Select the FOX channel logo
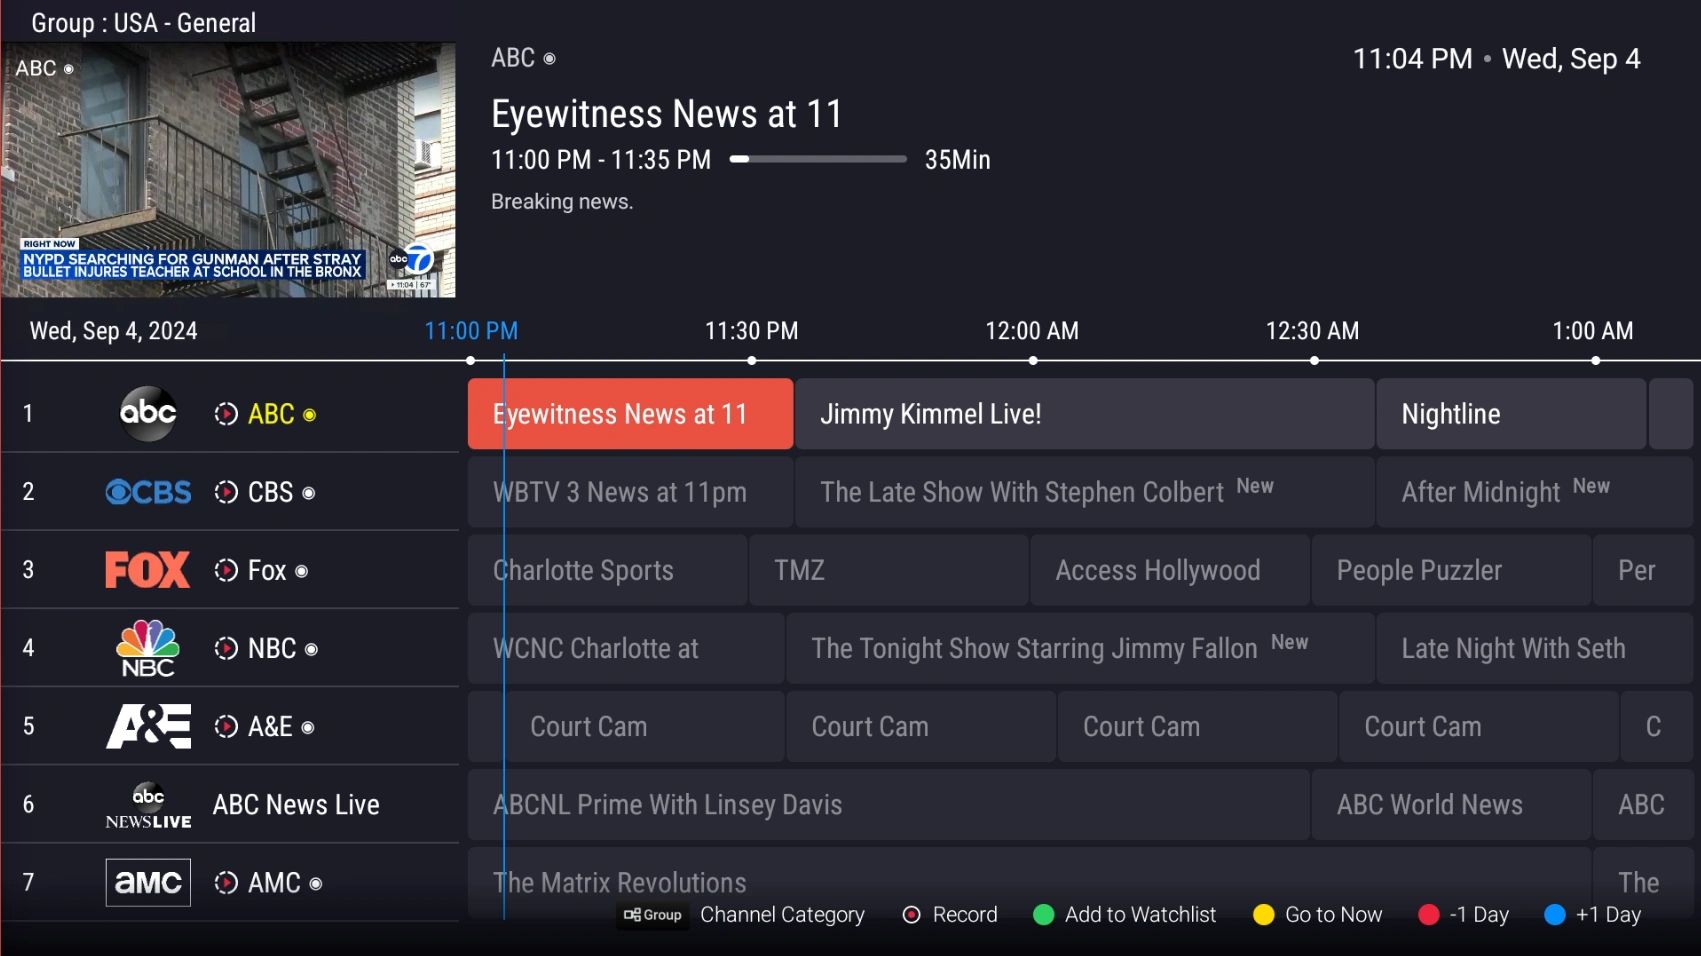This screenshot has width=1701, height=956. tap(148, 570)
